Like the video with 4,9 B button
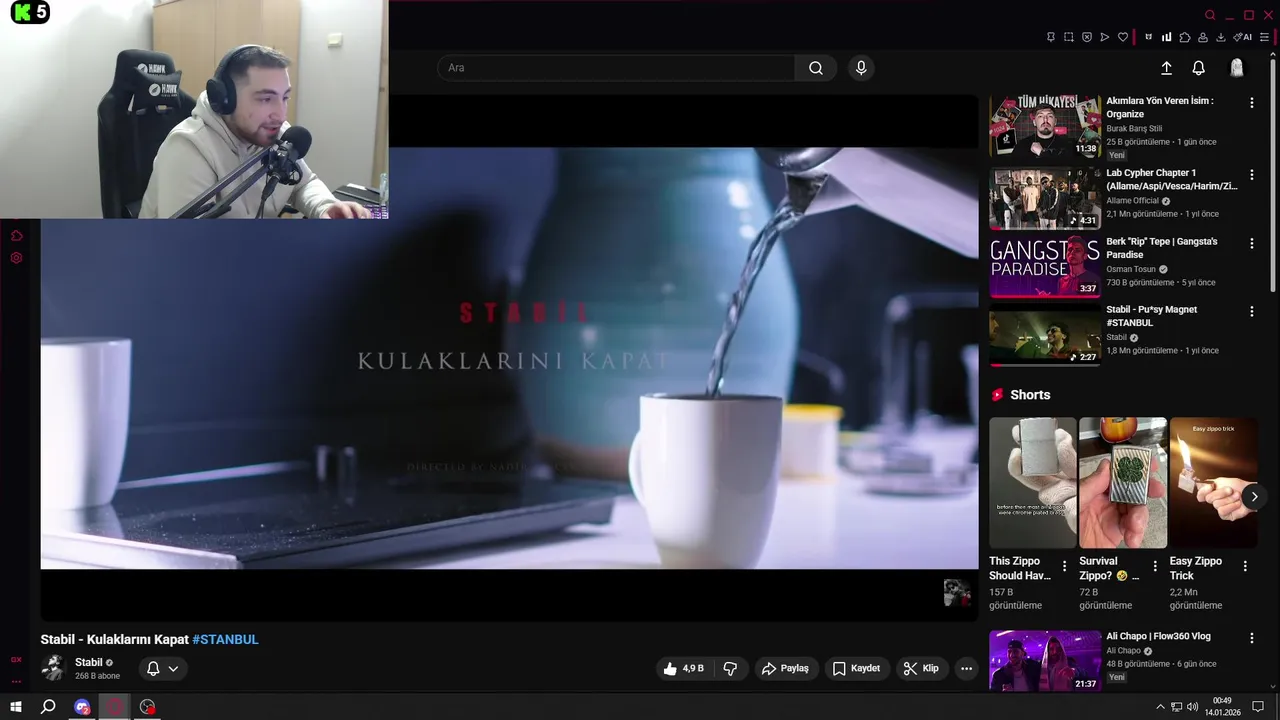Screen dimensions: 1280x720 coord(685,668)
